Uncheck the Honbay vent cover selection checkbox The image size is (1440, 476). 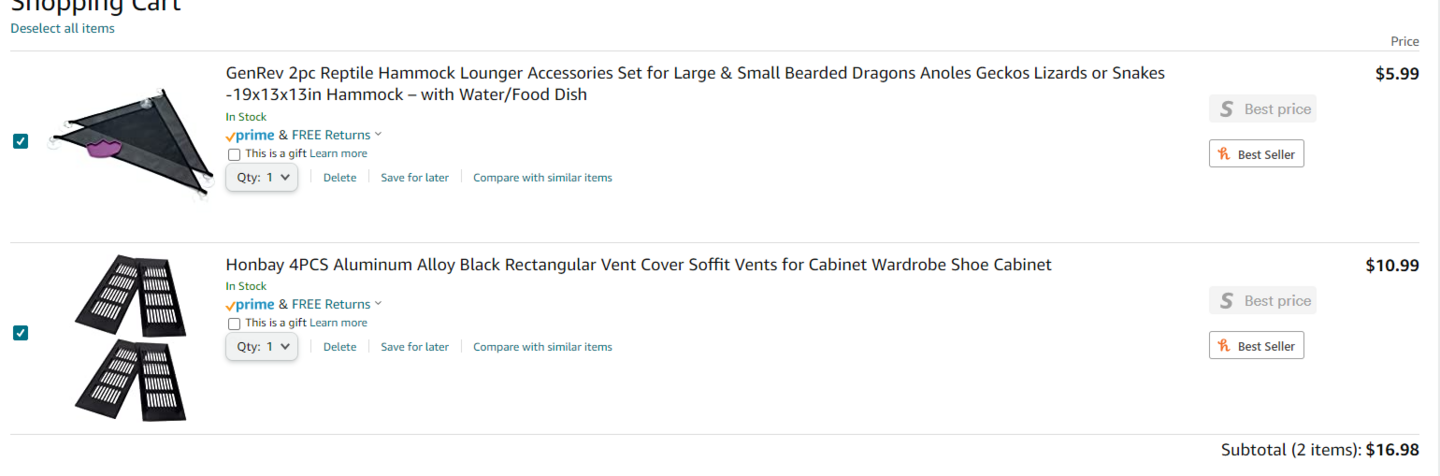click(20, 333)
